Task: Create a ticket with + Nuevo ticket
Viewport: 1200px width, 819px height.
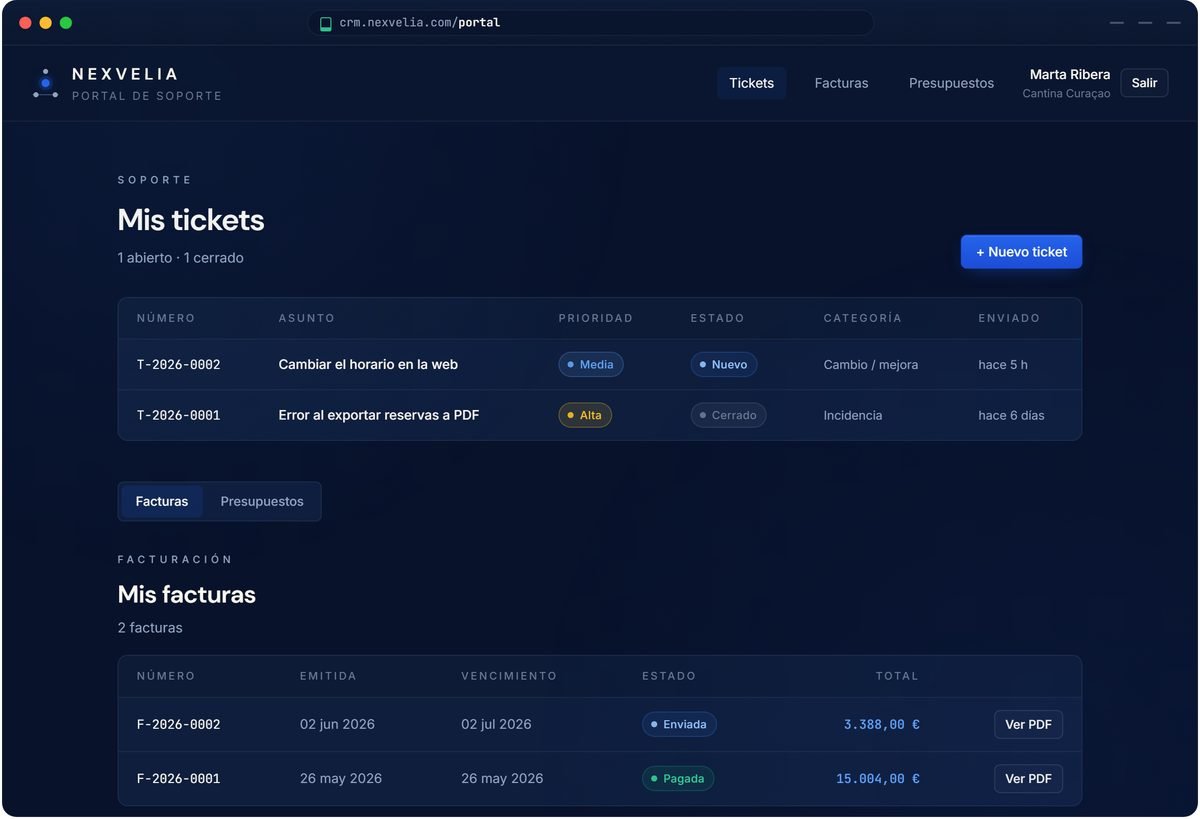Action: pos(1021,252)
